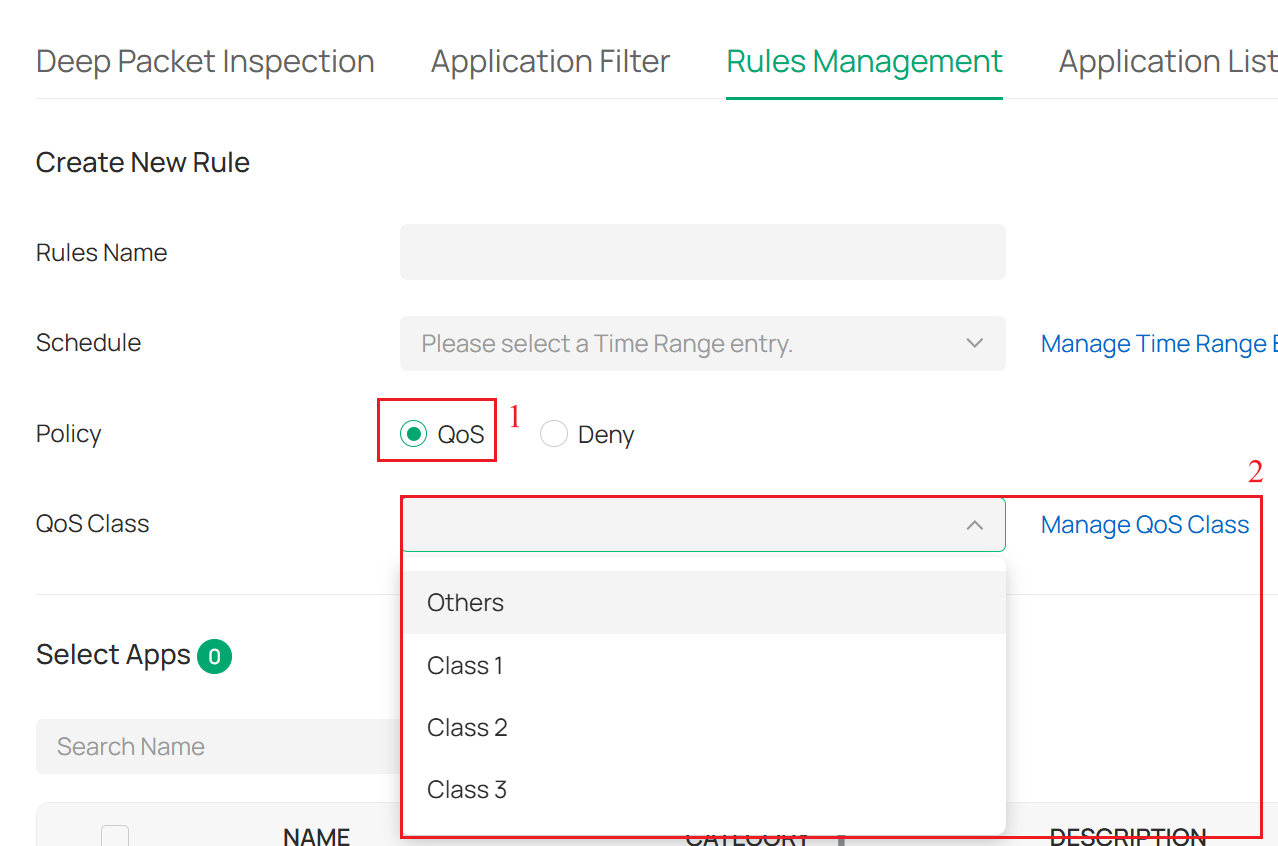Click the Schedule dropdown arrow icon

974,343
